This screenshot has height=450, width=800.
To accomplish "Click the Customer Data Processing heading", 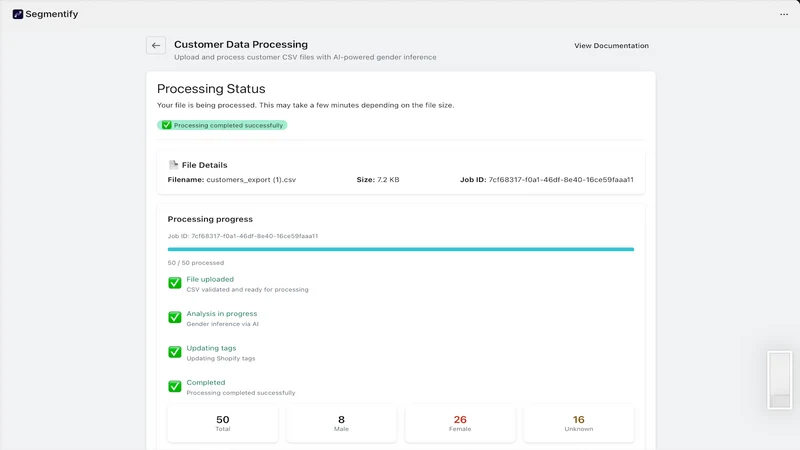I will [241, 44].
